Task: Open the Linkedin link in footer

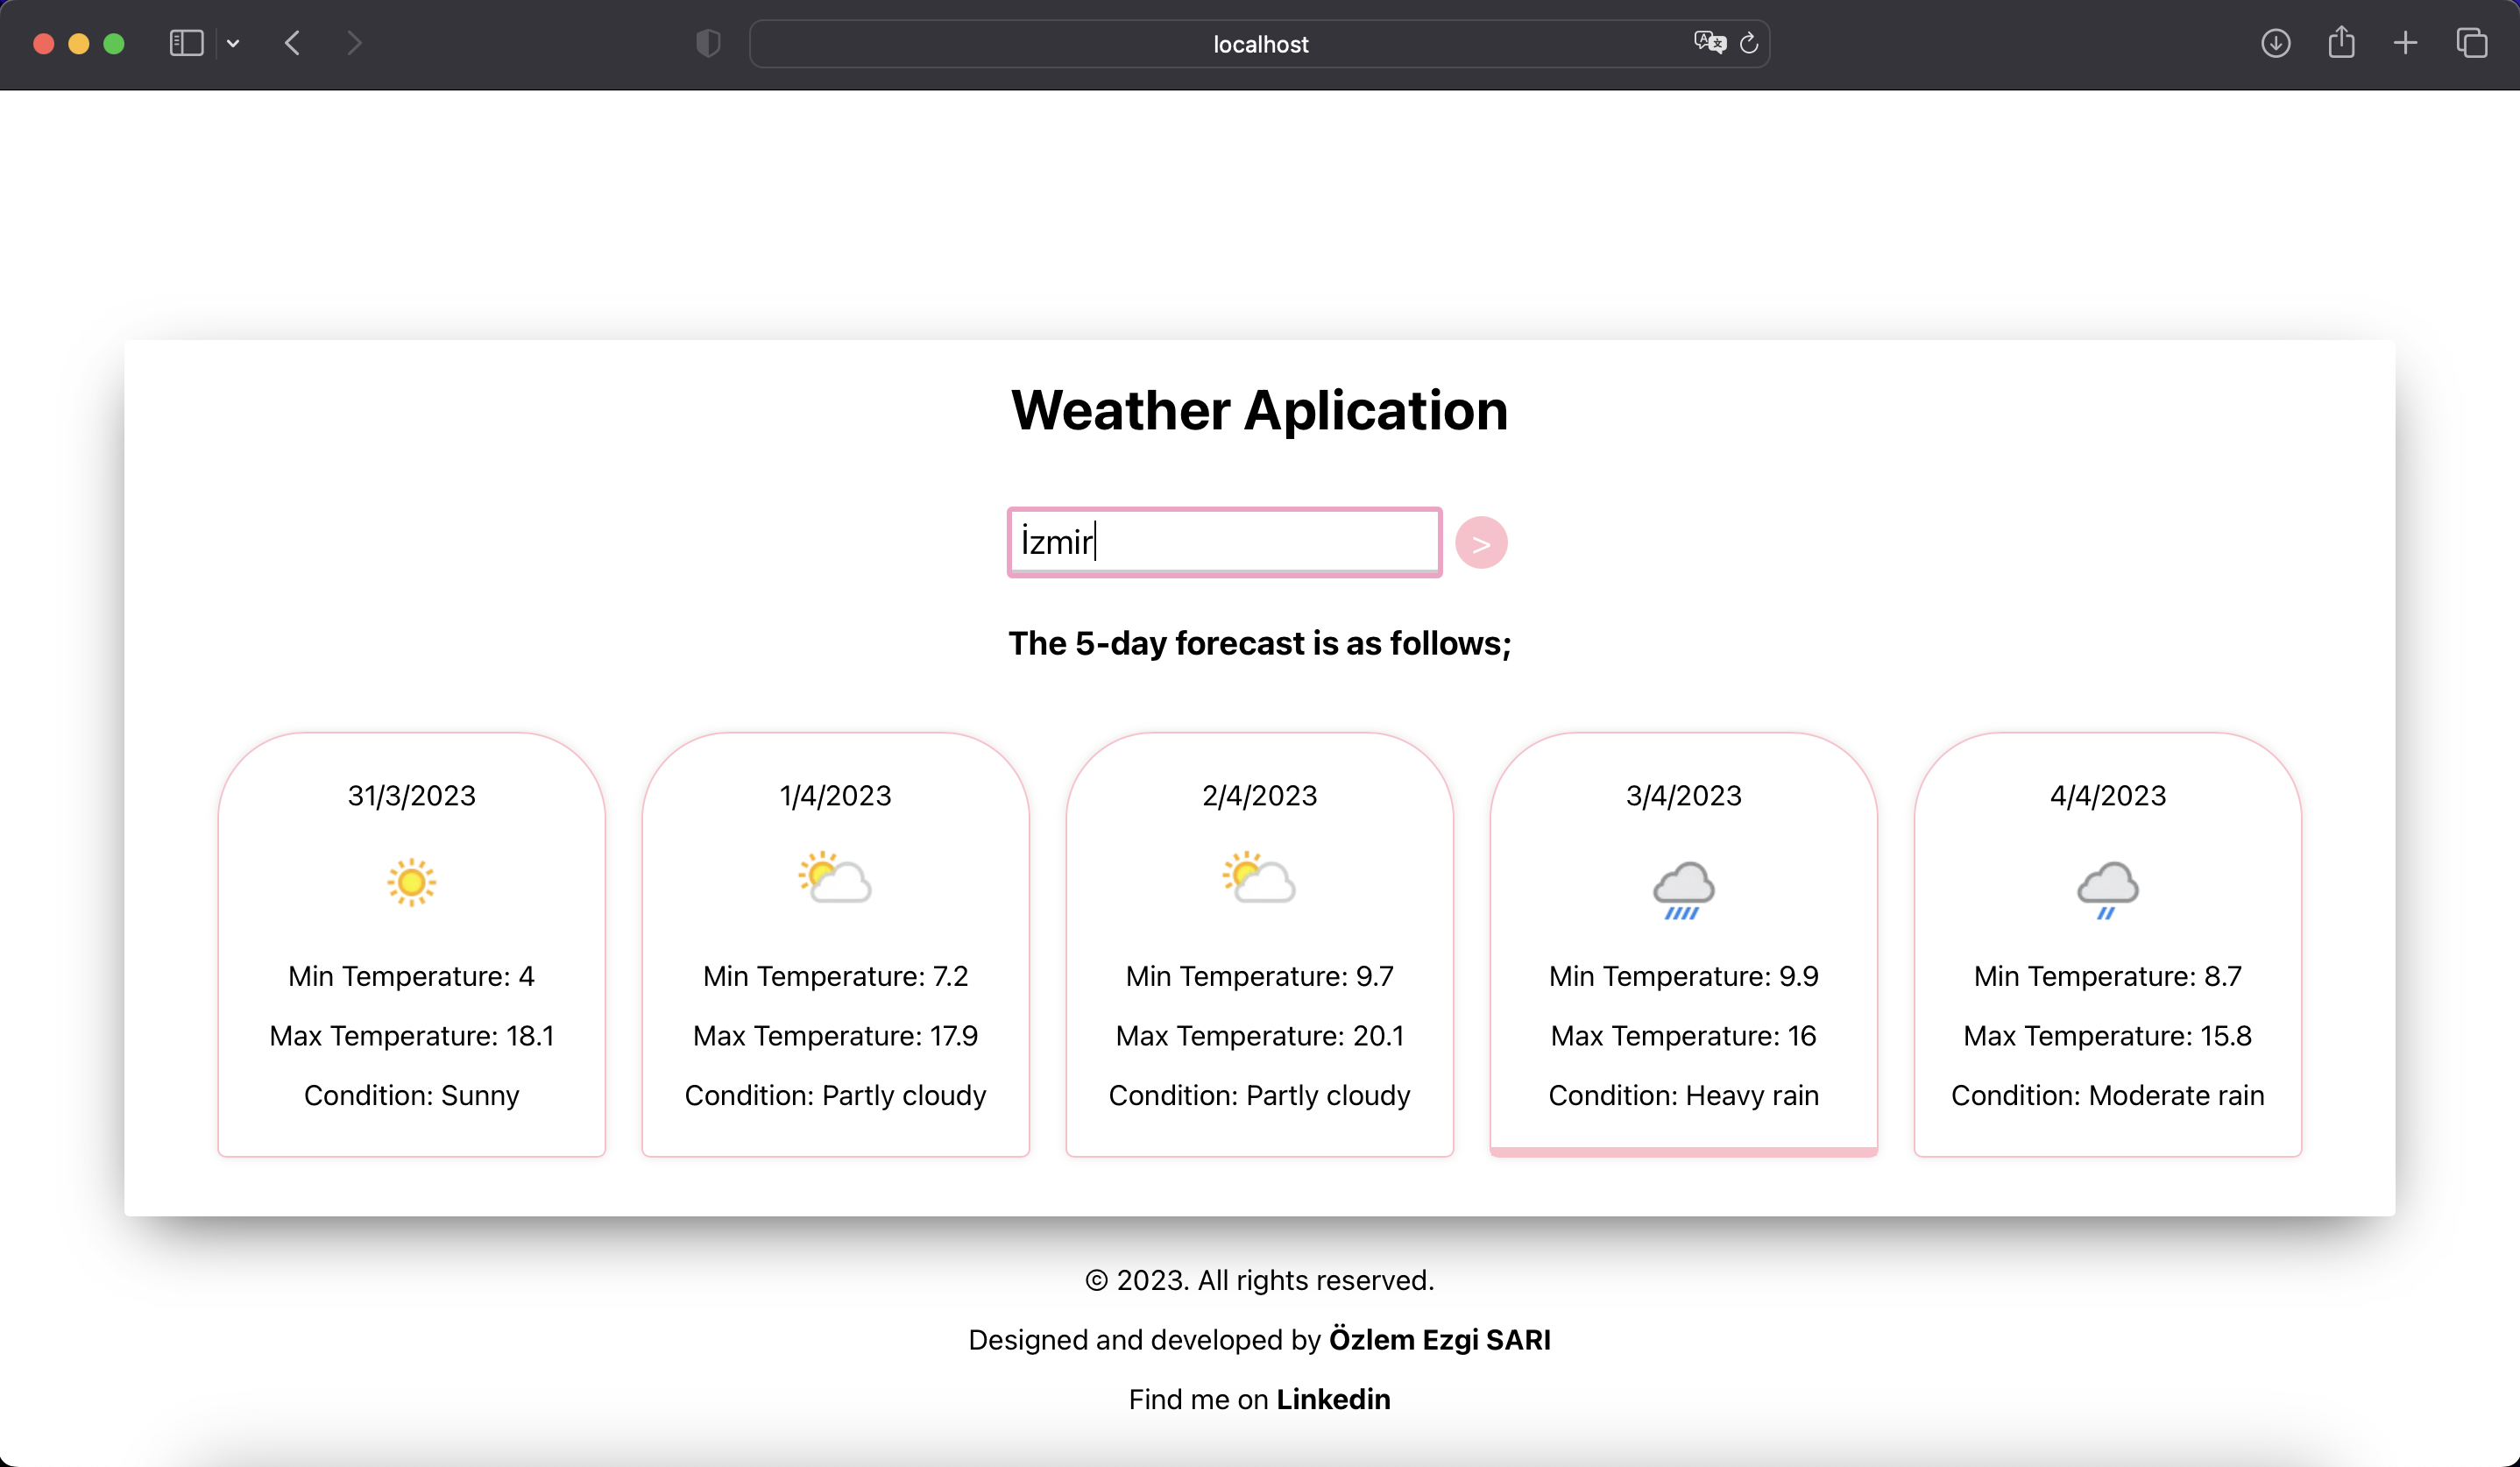Action: click(x=1333, y=1399)
